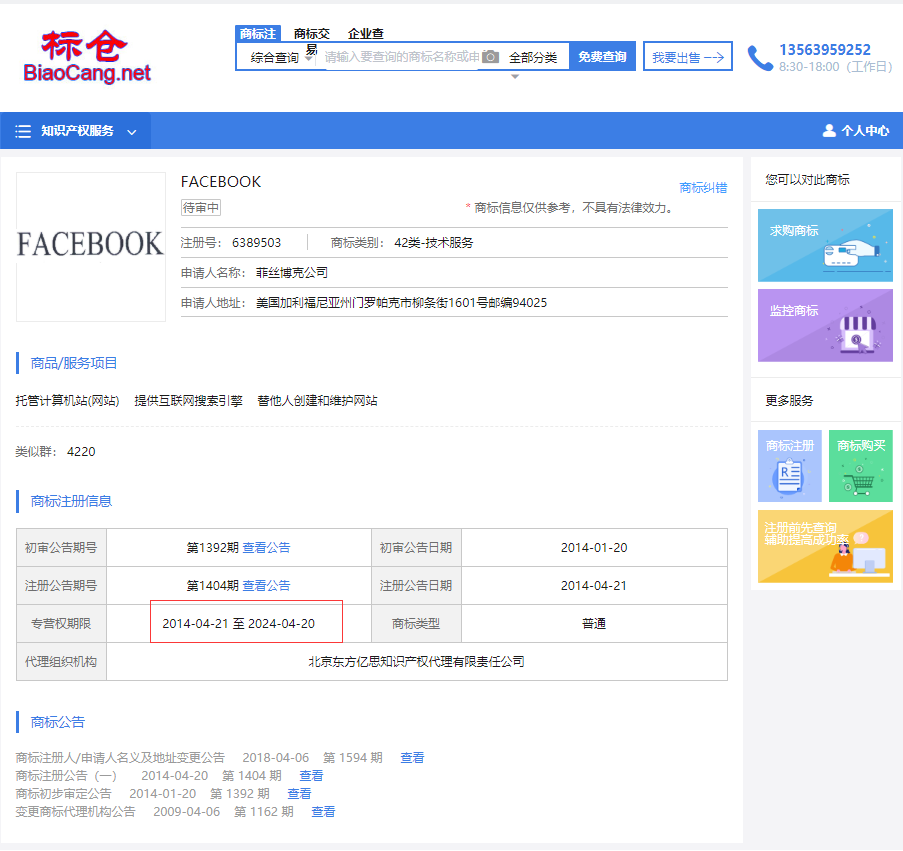Image resolution: width=903 pixels, height=851 pixels.
Task: Open the 注册前先查询 yellow banner
Action: click(825, 546)
